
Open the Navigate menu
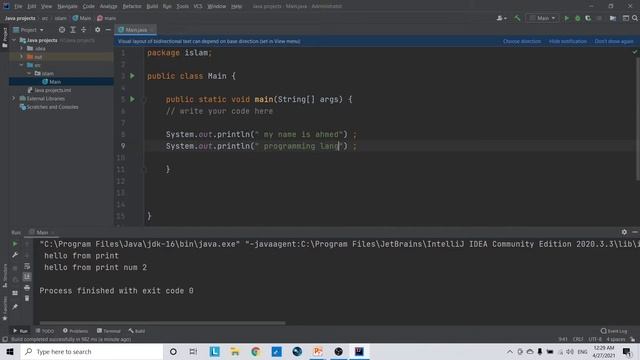pyautogui.click(x=67, y=6)
